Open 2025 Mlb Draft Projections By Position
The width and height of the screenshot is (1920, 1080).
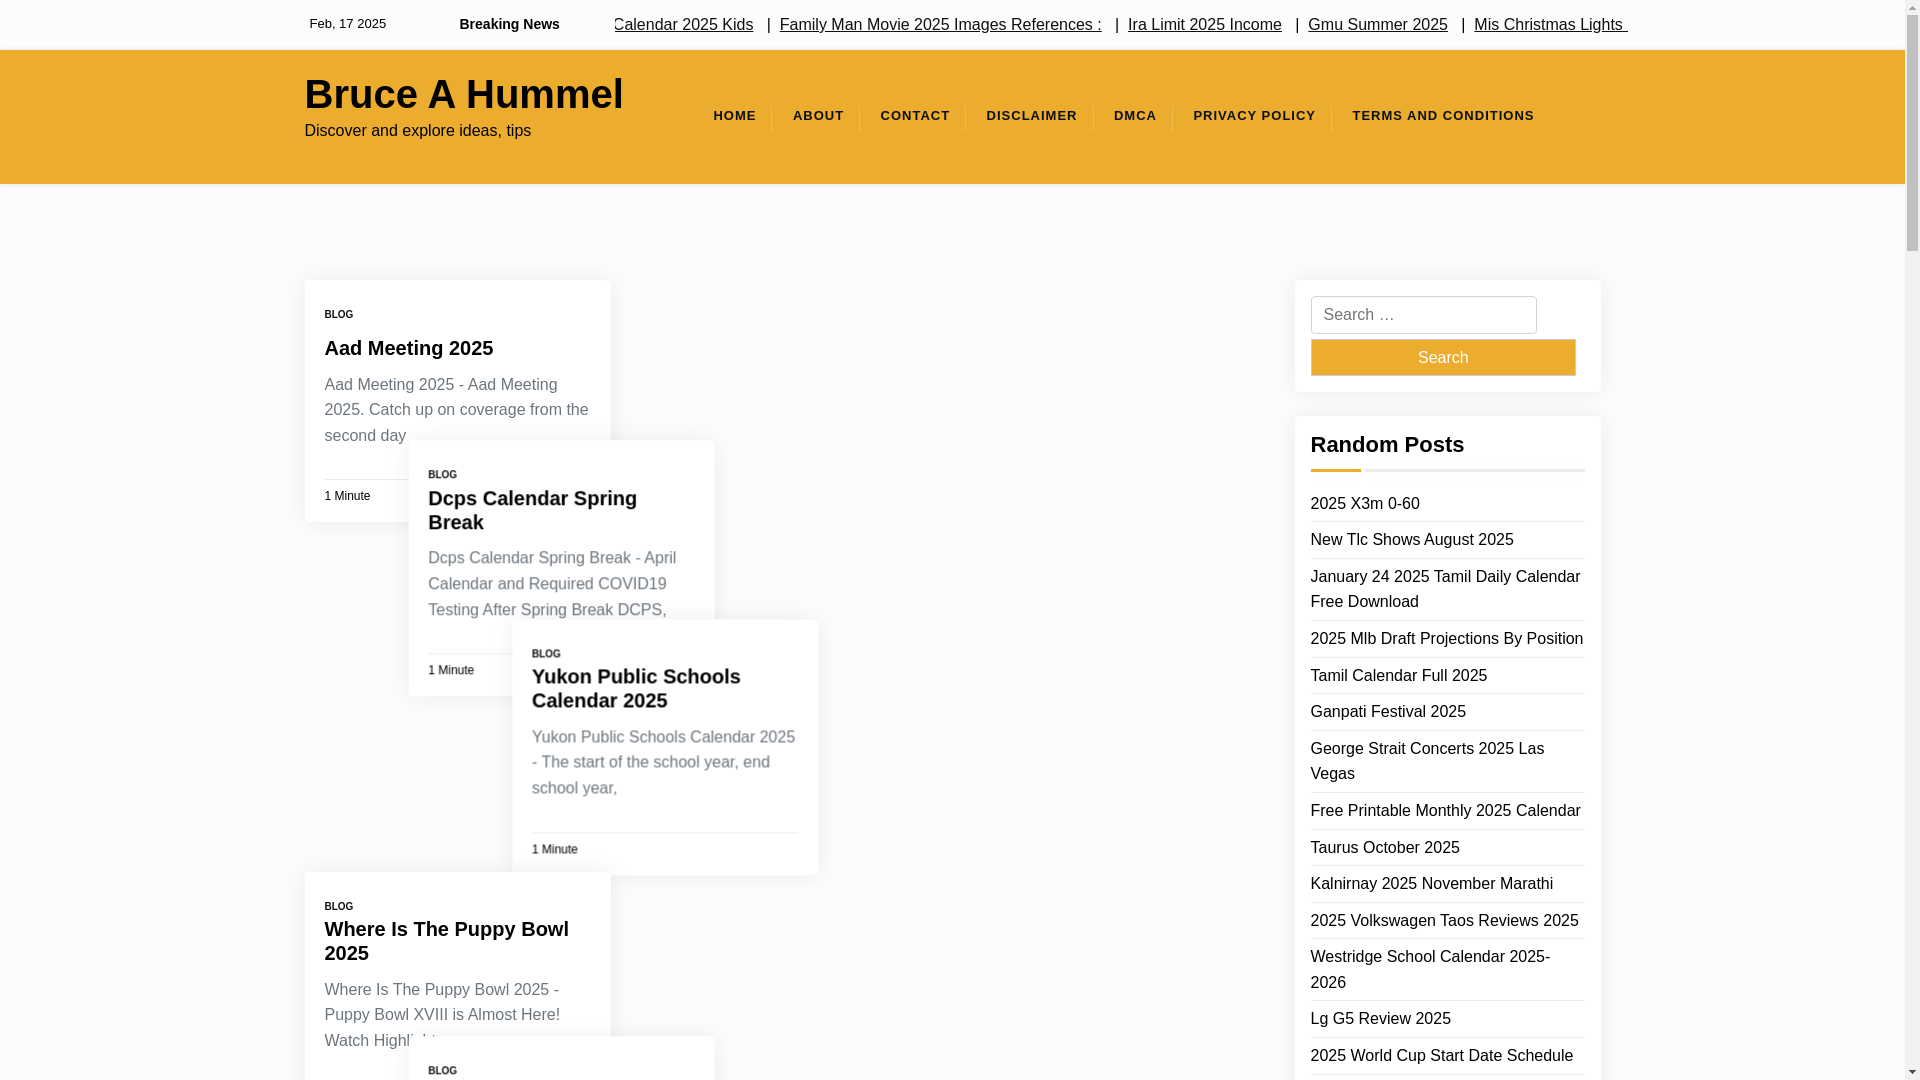tap(1446, 639)
